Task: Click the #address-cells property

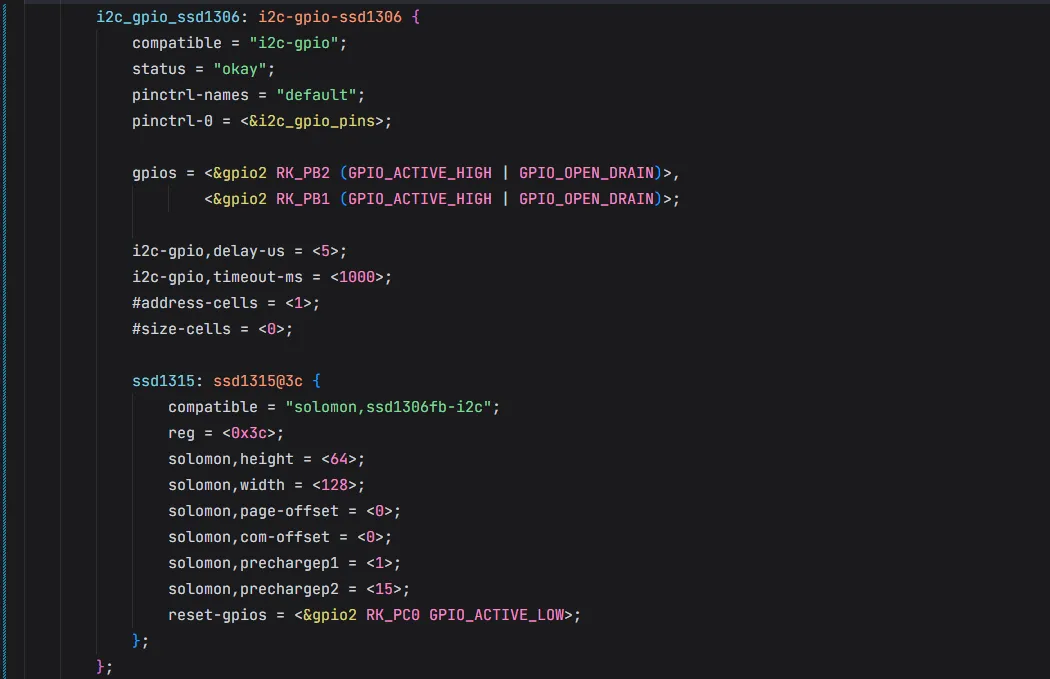Action: pyautogui.click(x=195, y=303)
